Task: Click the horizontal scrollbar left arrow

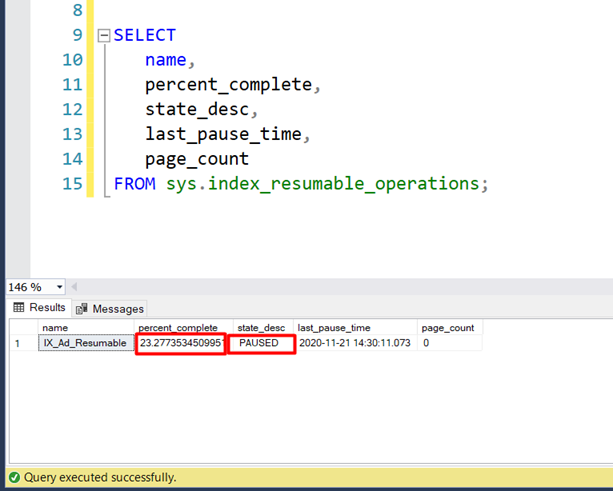Action: click(74, 287)
